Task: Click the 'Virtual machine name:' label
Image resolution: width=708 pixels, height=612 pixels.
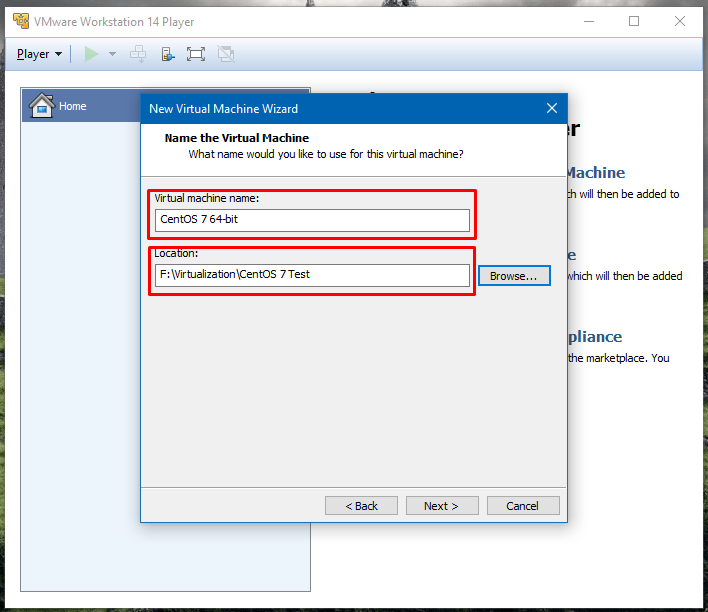Action: click(x=207, y=198)
